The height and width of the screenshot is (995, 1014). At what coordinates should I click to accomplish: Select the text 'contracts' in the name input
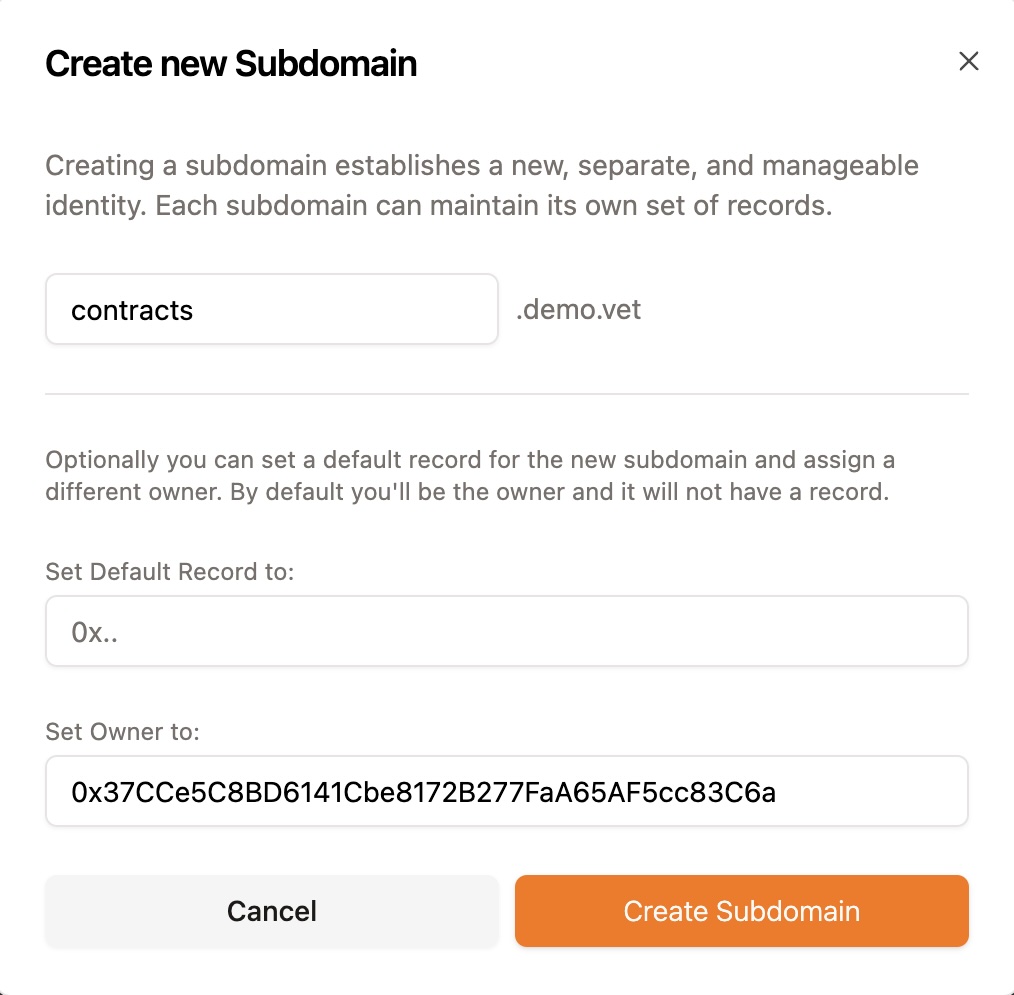click(131, 310)
